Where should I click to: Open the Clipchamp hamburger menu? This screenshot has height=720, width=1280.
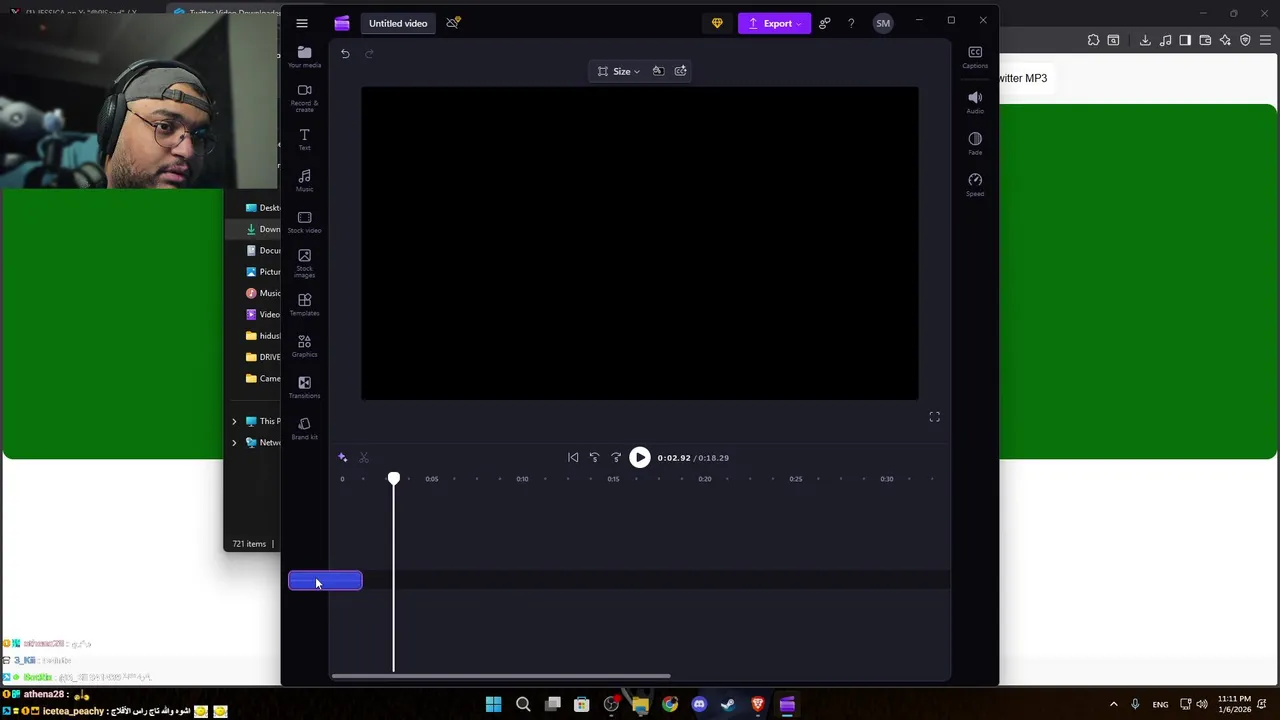[302, 23]
